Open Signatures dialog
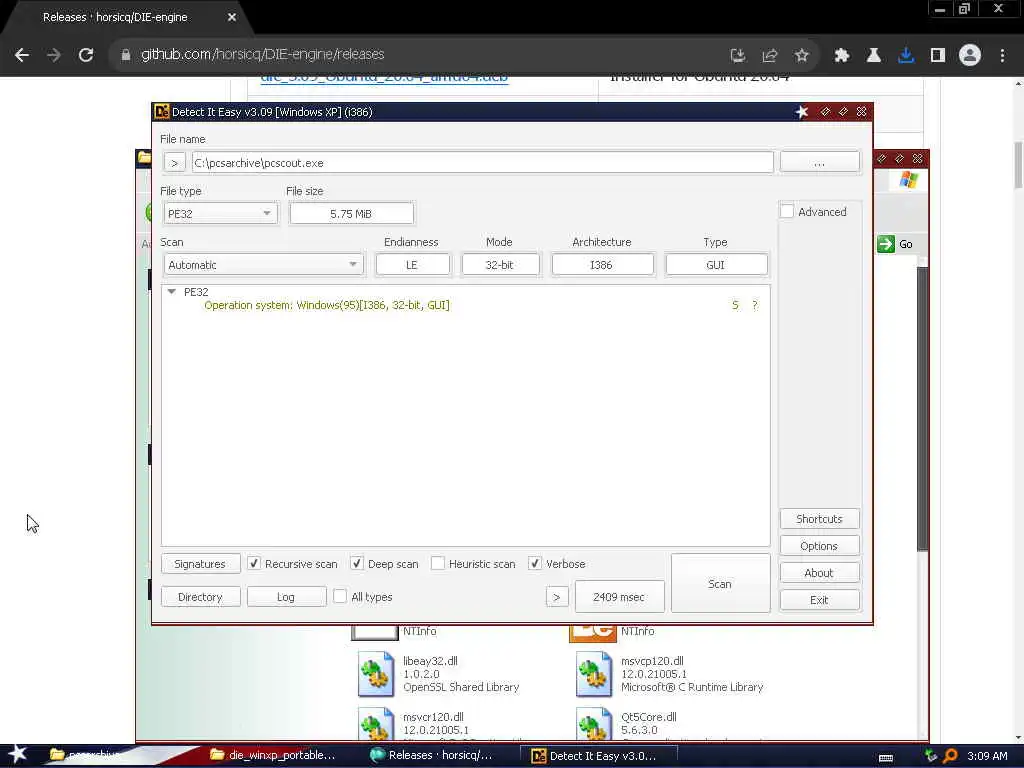 (x=200, y=564)
